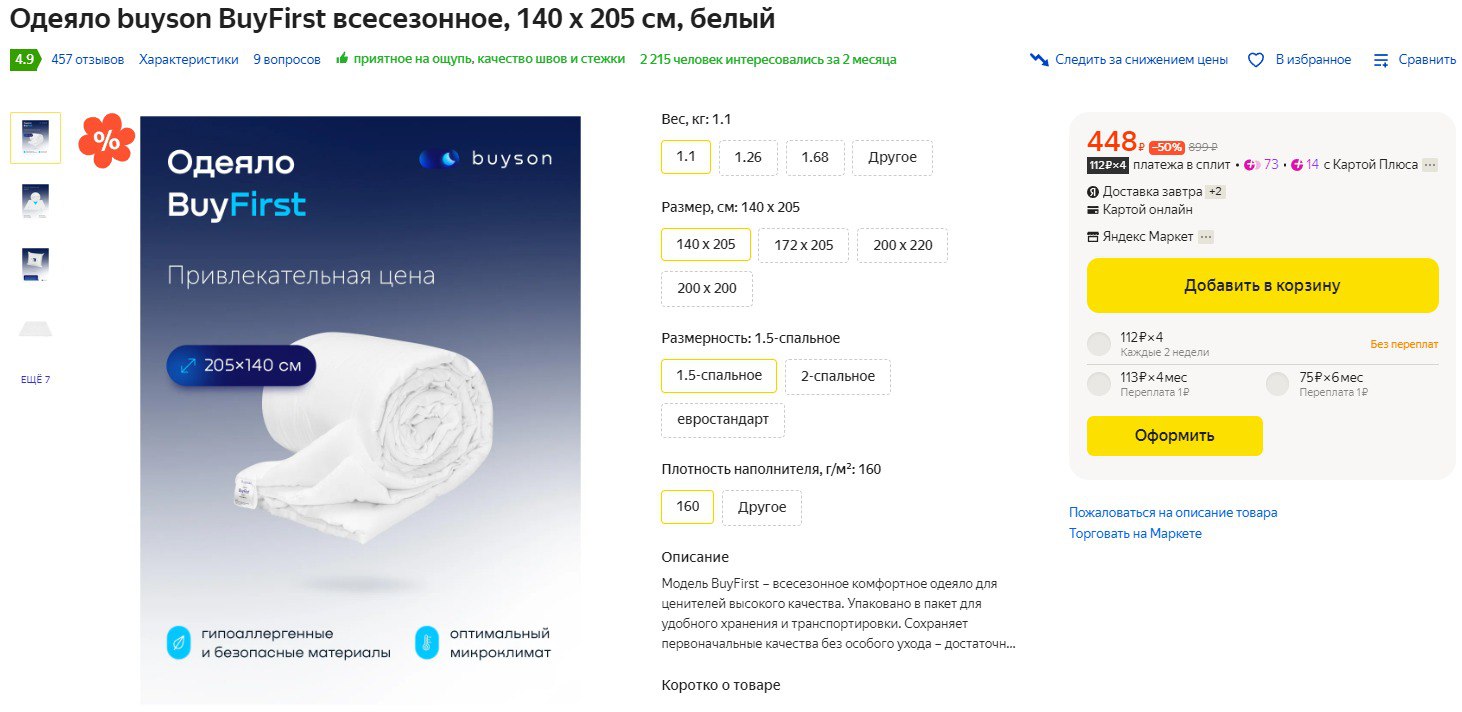Go to 457 отзывов reviews

coord(88,60)
